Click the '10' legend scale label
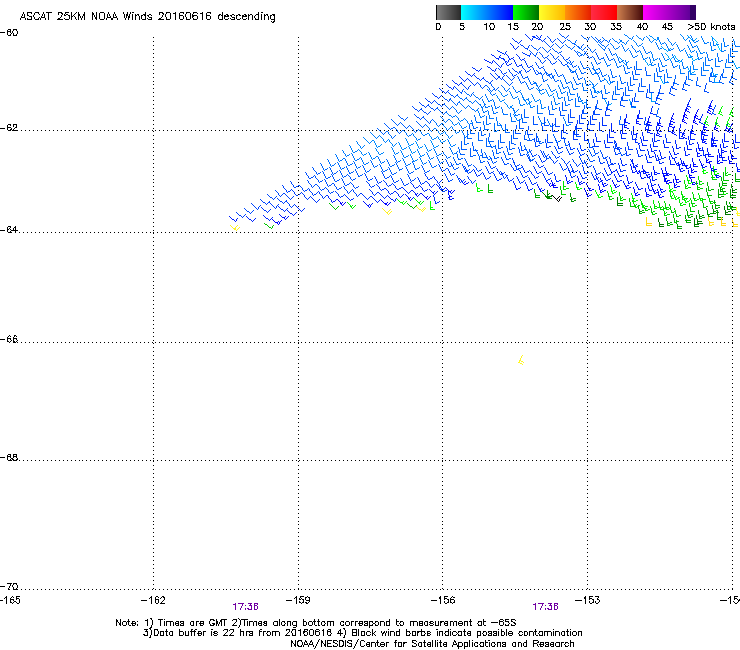This screenshot has width=740, height=650. coord(489,27)
